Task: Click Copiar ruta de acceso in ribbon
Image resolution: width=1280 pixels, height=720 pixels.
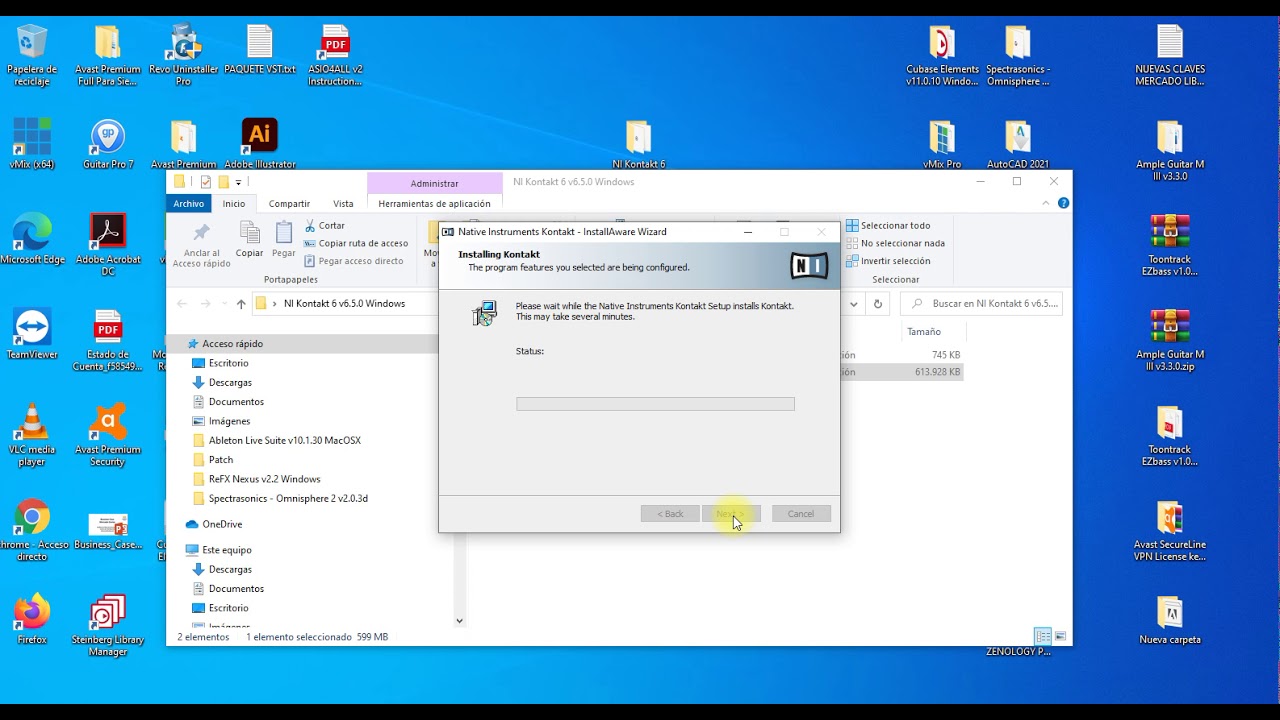Action: pos(356,243)
